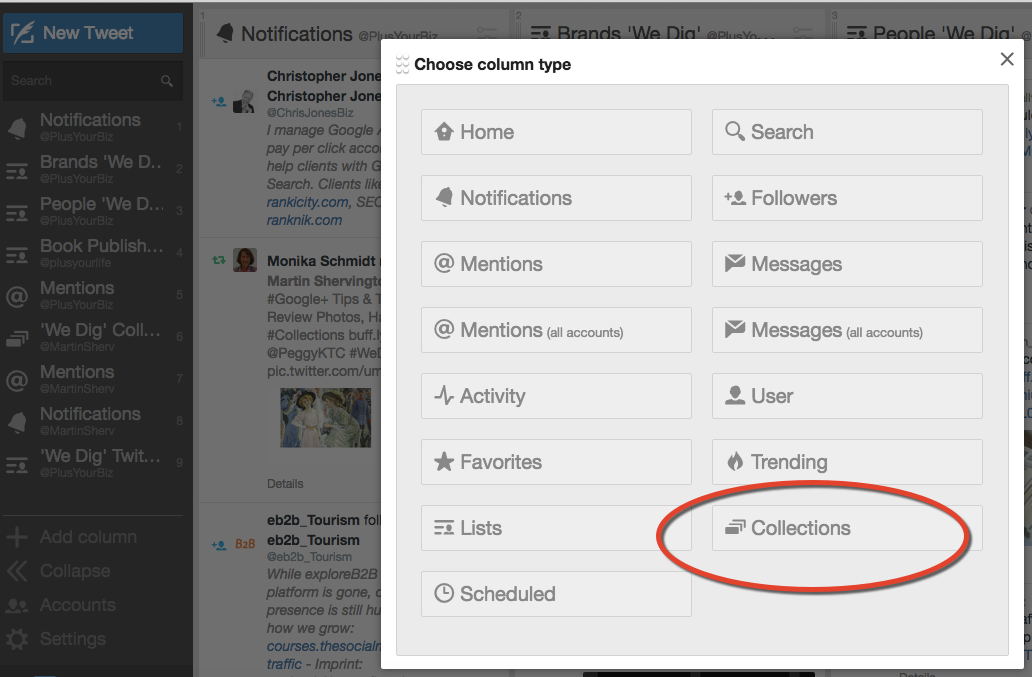
Task: Choose the Followers column type
Action: click(x=847, y=198)
